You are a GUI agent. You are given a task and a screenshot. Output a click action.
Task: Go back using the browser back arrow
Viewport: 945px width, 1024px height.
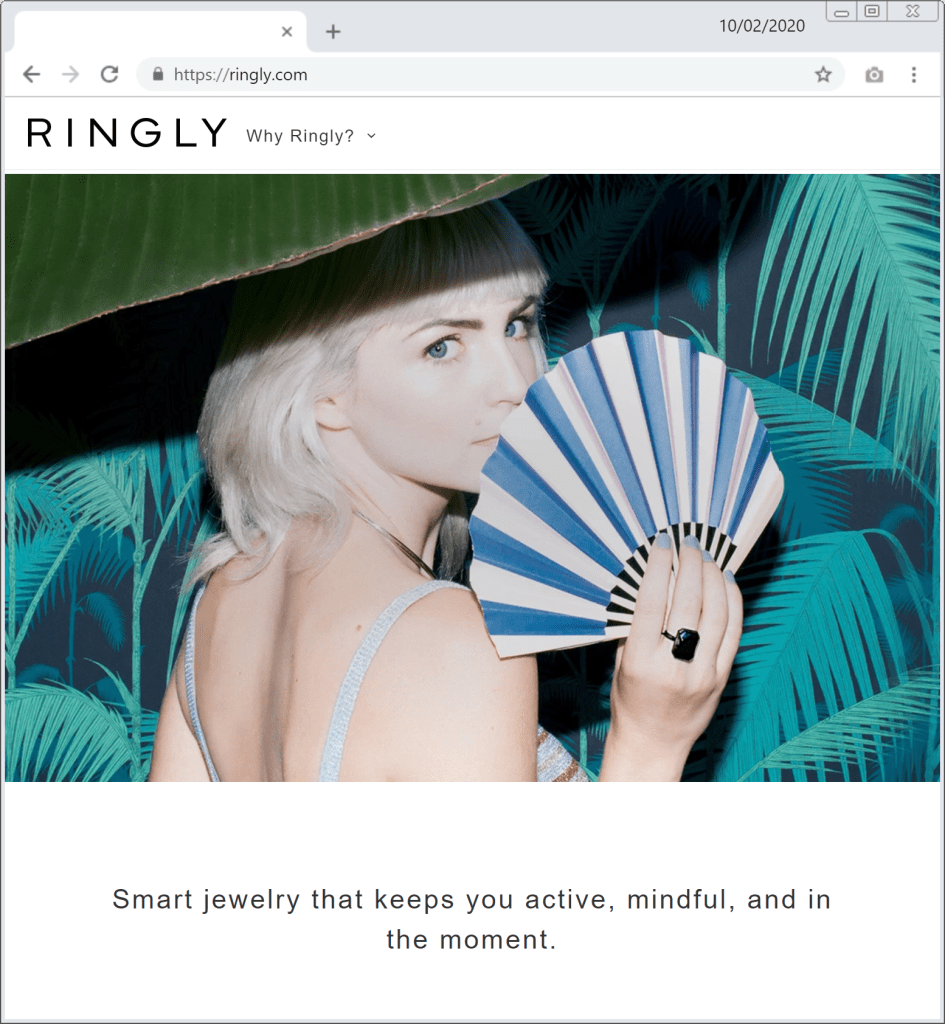31,74
